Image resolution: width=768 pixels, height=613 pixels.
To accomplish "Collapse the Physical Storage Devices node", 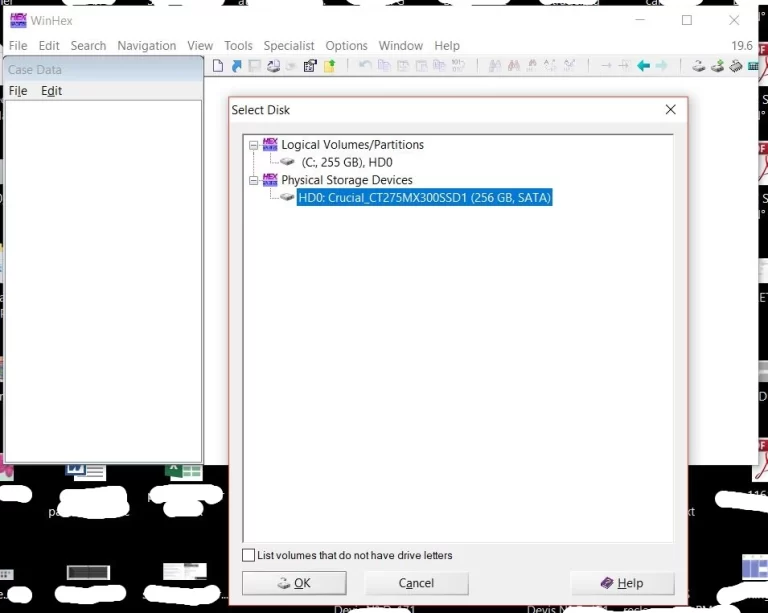I will coord(253,180).
